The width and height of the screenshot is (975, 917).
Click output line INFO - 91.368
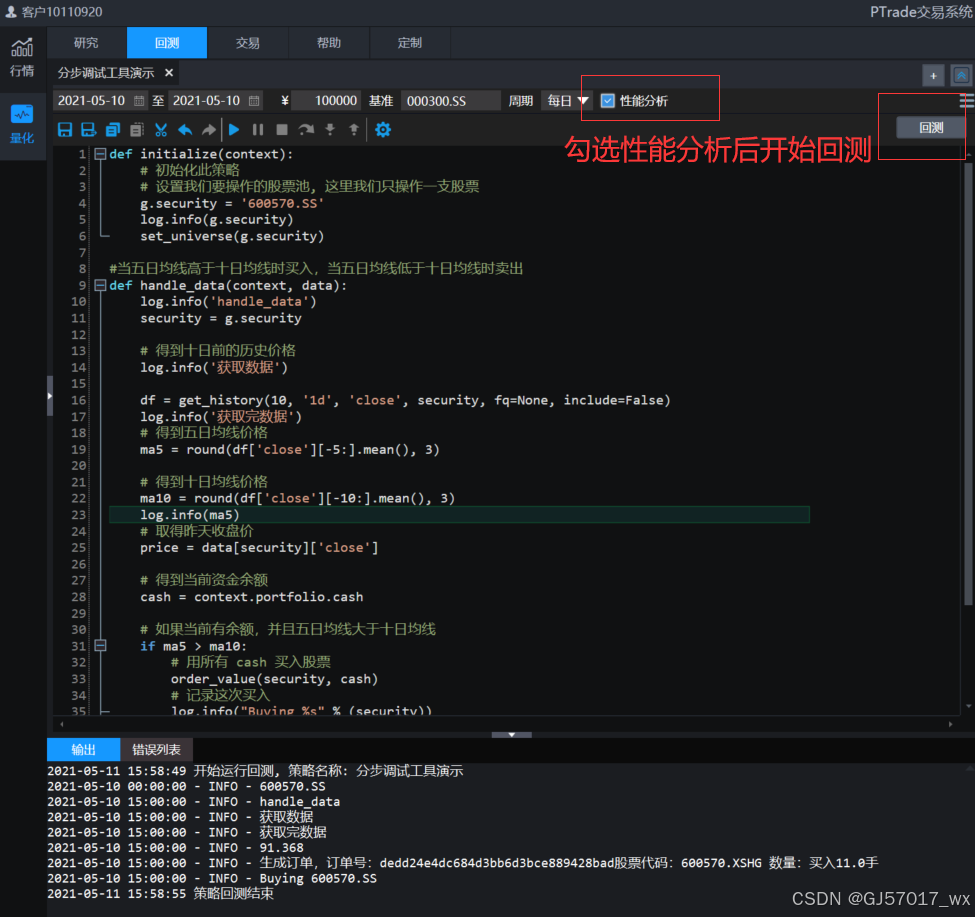[175, 848]
